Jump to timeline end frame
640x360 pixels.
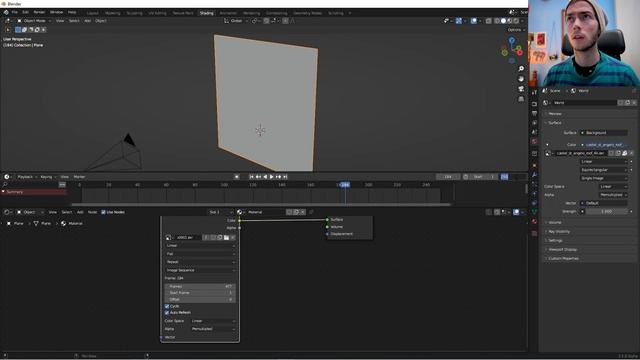285,177
